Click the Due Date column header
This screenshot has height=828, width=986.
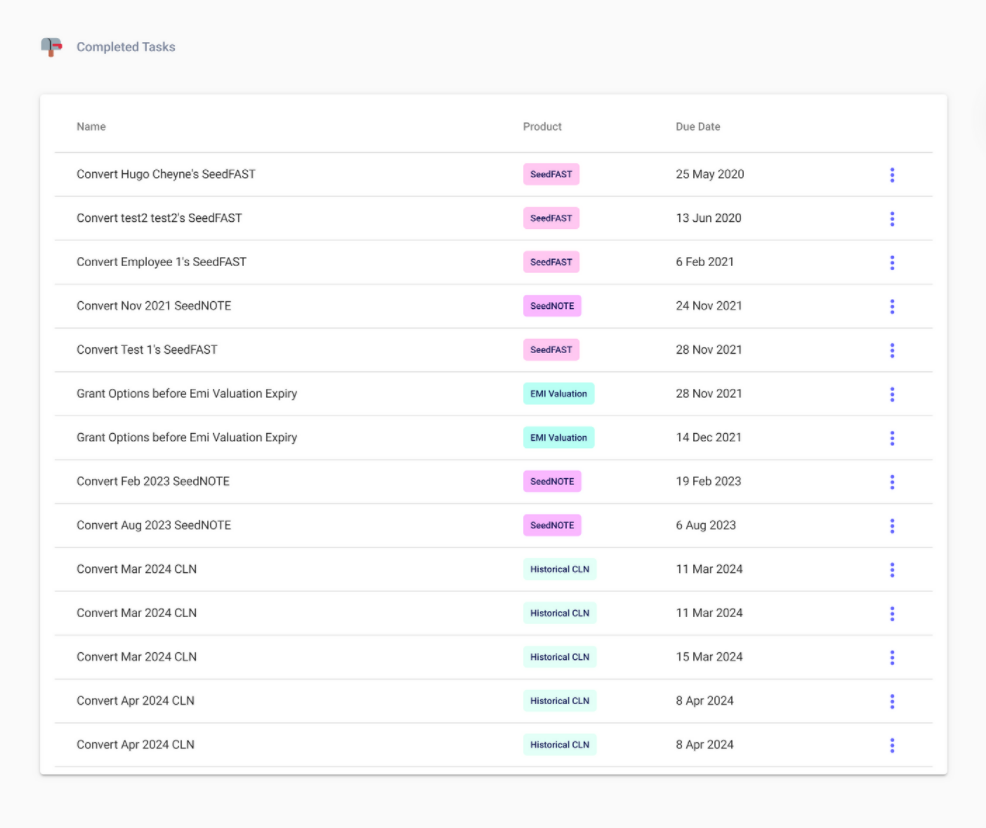pyautogui.click(x=698, y=126)
